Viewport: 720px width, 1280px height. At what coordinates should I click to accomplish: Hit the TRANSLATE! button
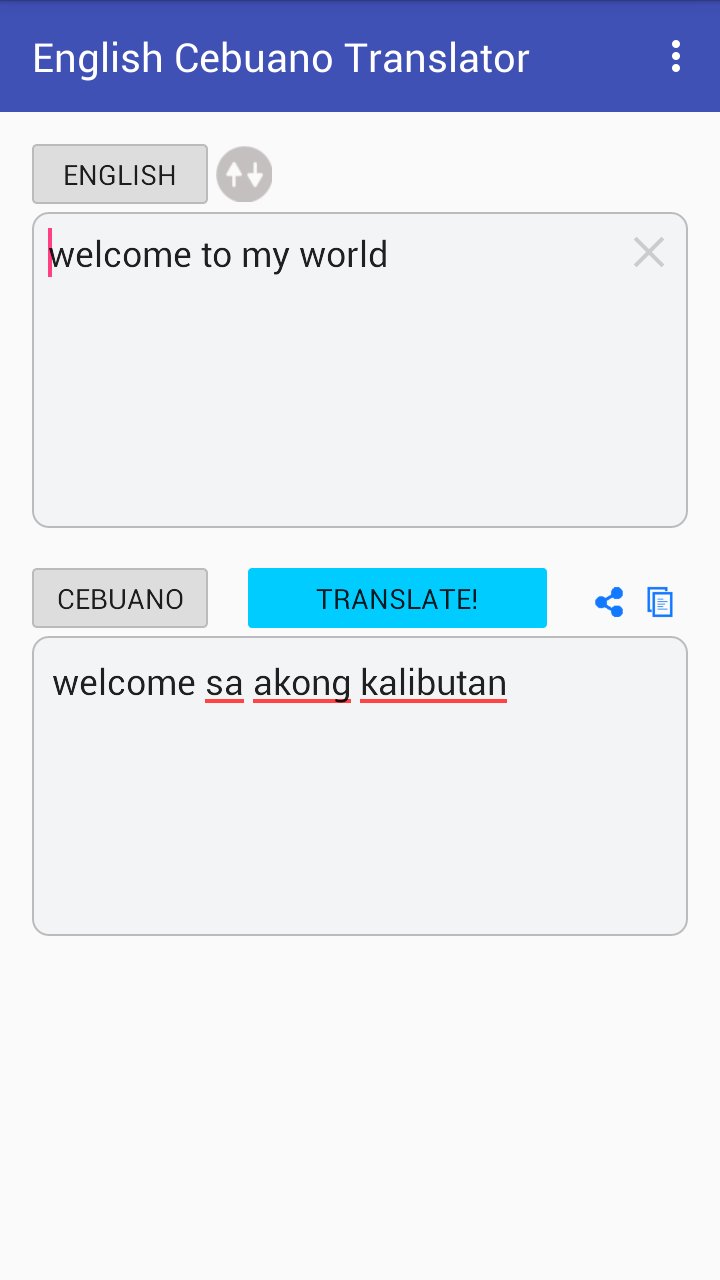(x=397, y=598)
